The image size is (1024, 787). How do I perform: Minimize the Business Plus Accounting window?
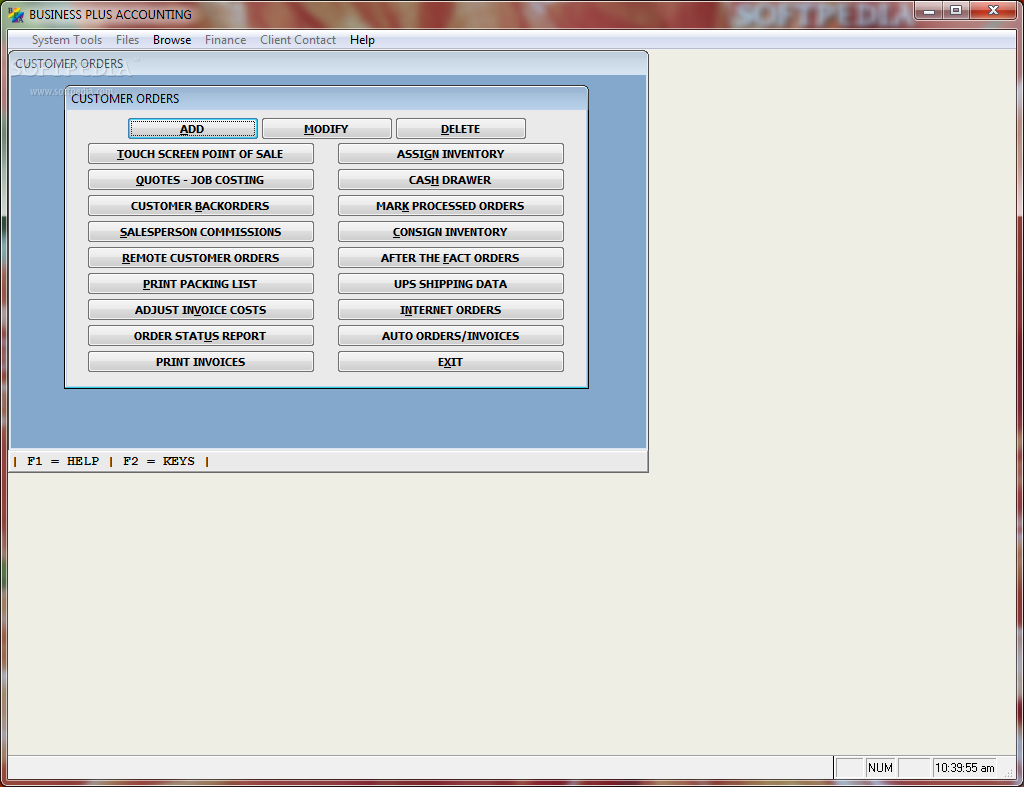(x=929, y=11)
